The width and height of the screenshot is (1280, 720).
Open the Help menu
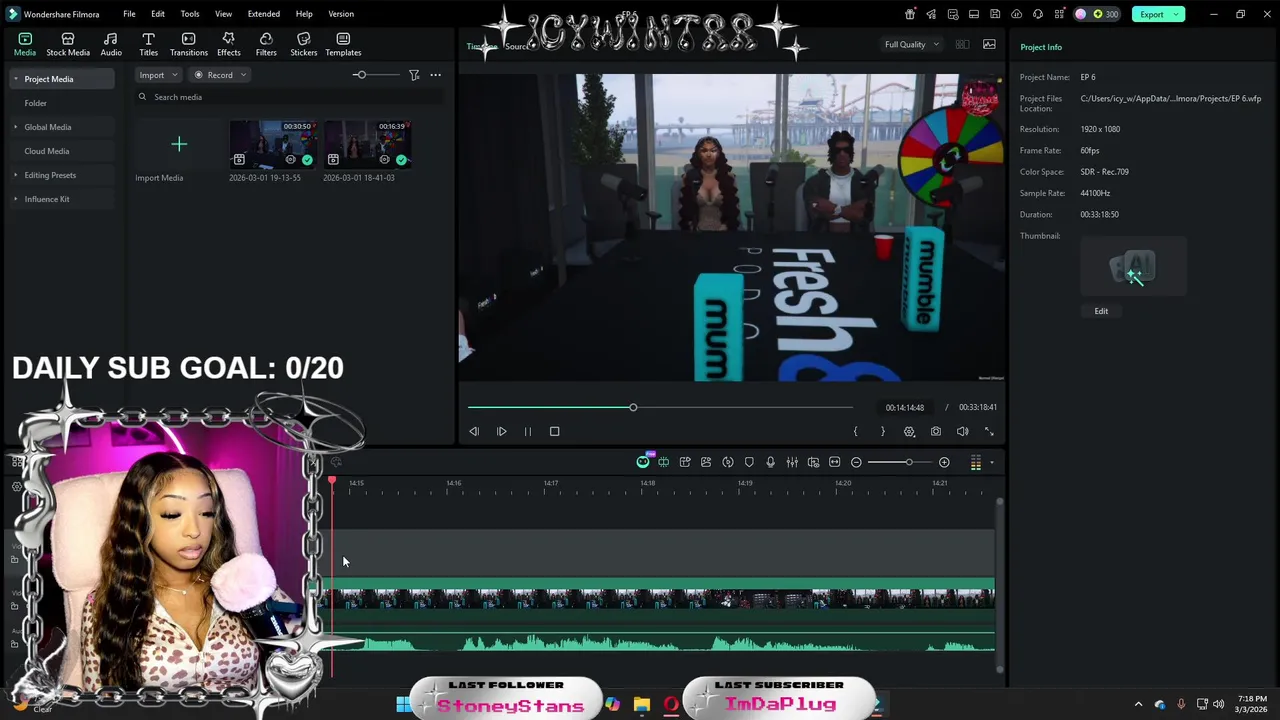304,14
